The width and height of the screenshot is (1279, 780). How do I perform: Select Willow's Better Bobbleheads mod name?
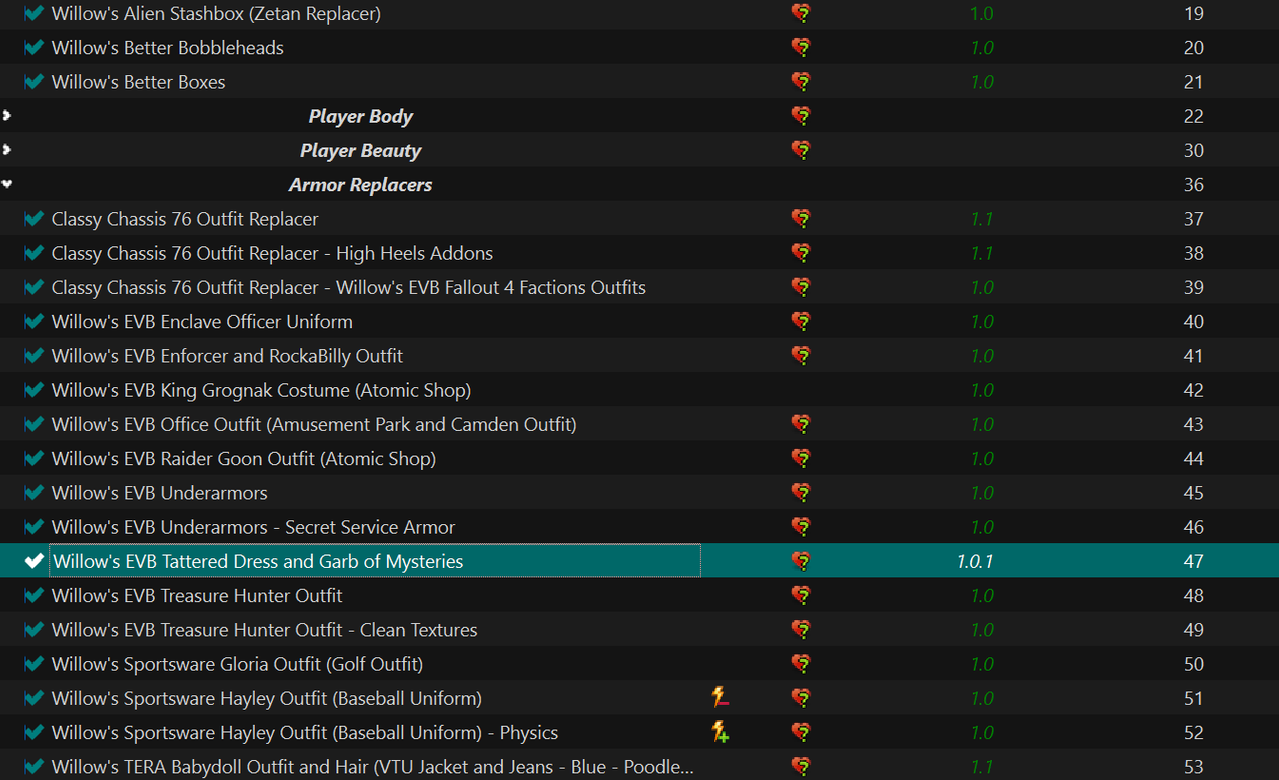tap(168, 48)
